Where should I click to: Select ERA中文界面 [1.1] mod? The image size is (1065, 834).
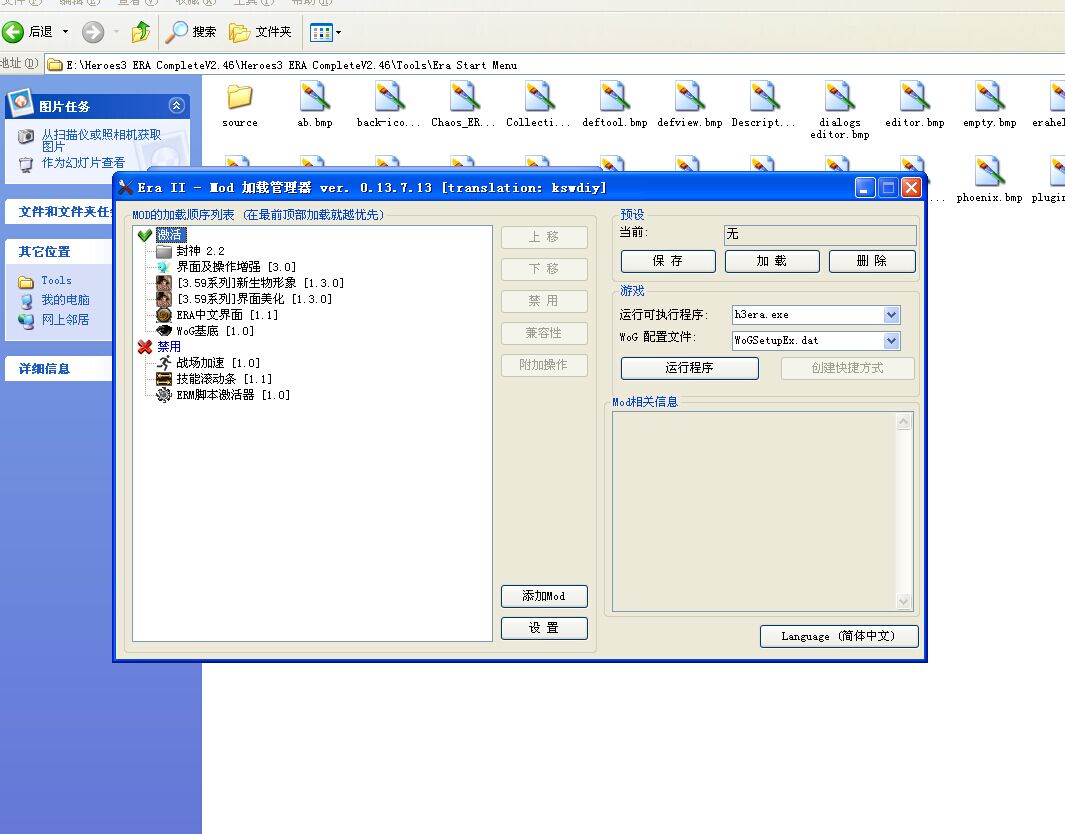tap(228, 315)
